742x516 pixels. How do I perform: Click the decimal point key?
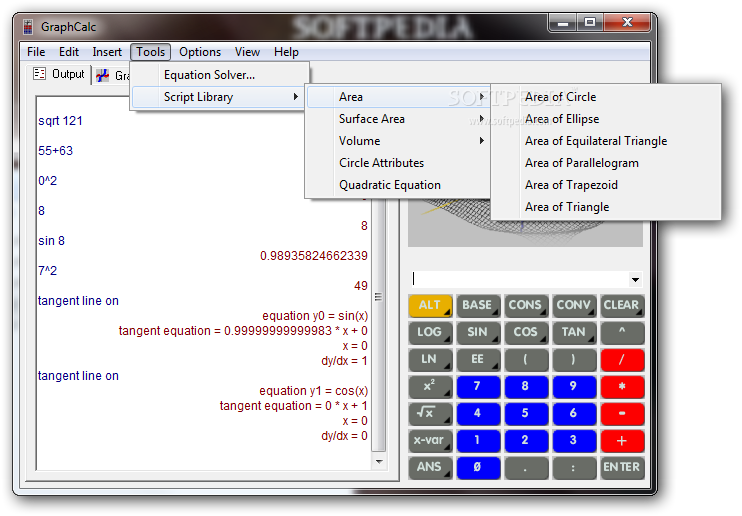[526, 467]
